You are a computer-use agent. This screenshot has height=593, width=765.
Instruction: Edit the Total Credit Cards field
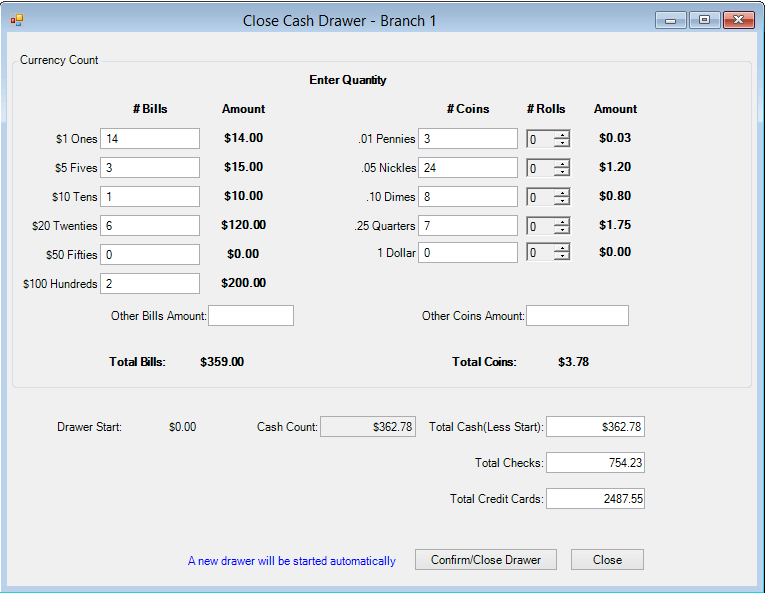[x=595, y=498]
